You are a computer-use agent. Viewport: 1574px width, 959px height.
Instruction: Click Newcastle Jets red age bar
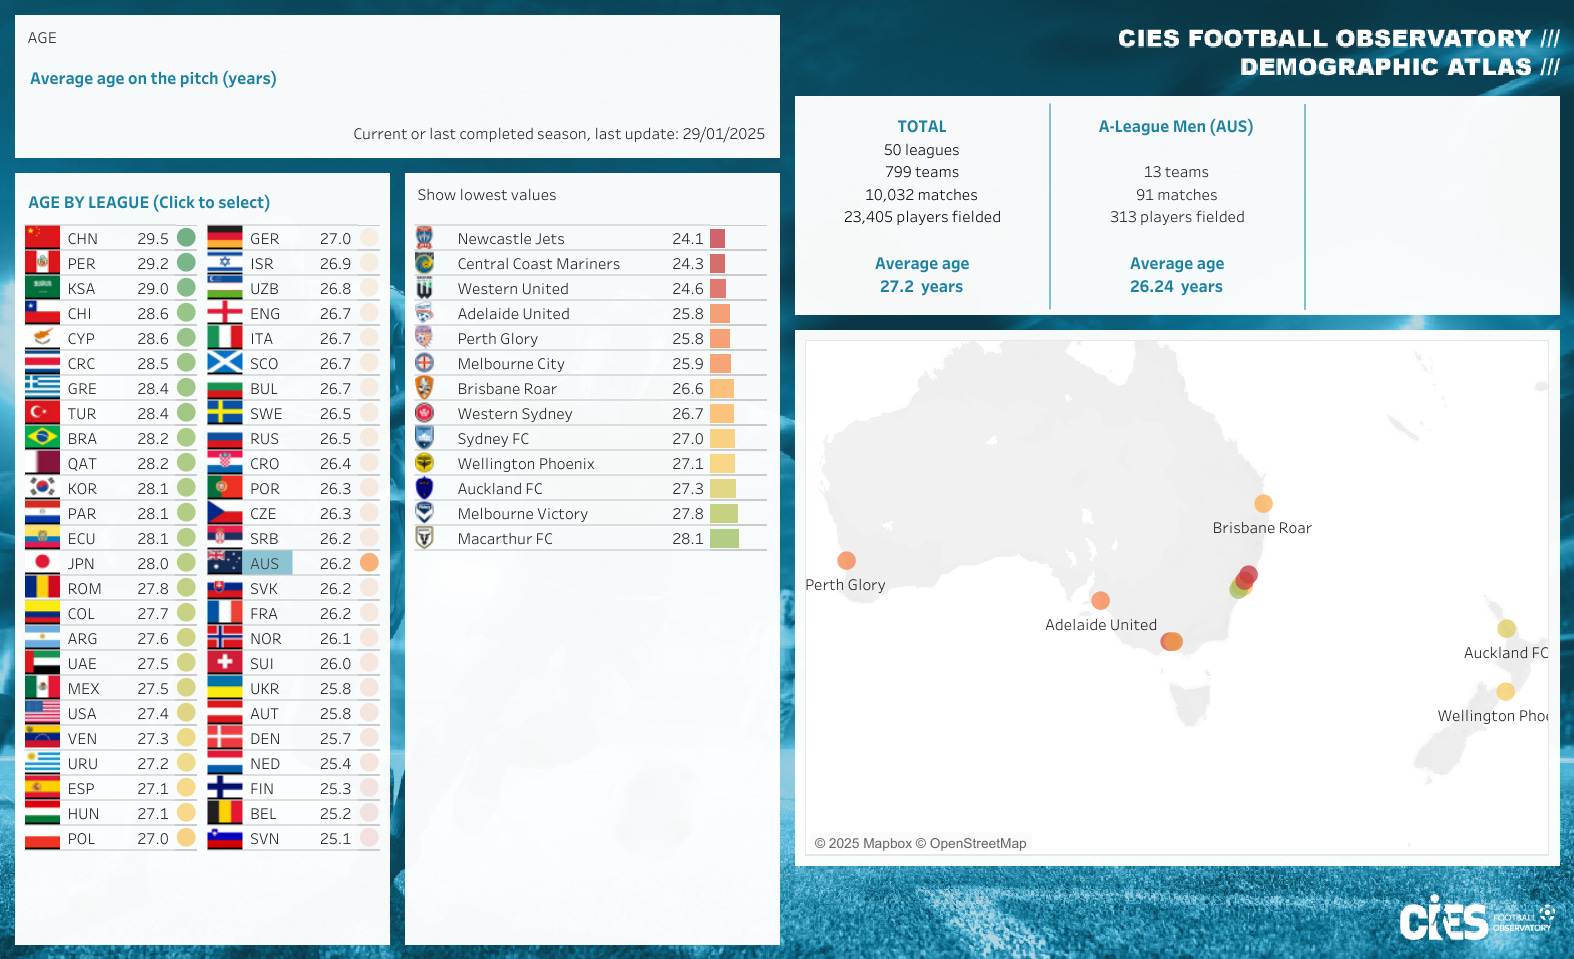(717, 238)
